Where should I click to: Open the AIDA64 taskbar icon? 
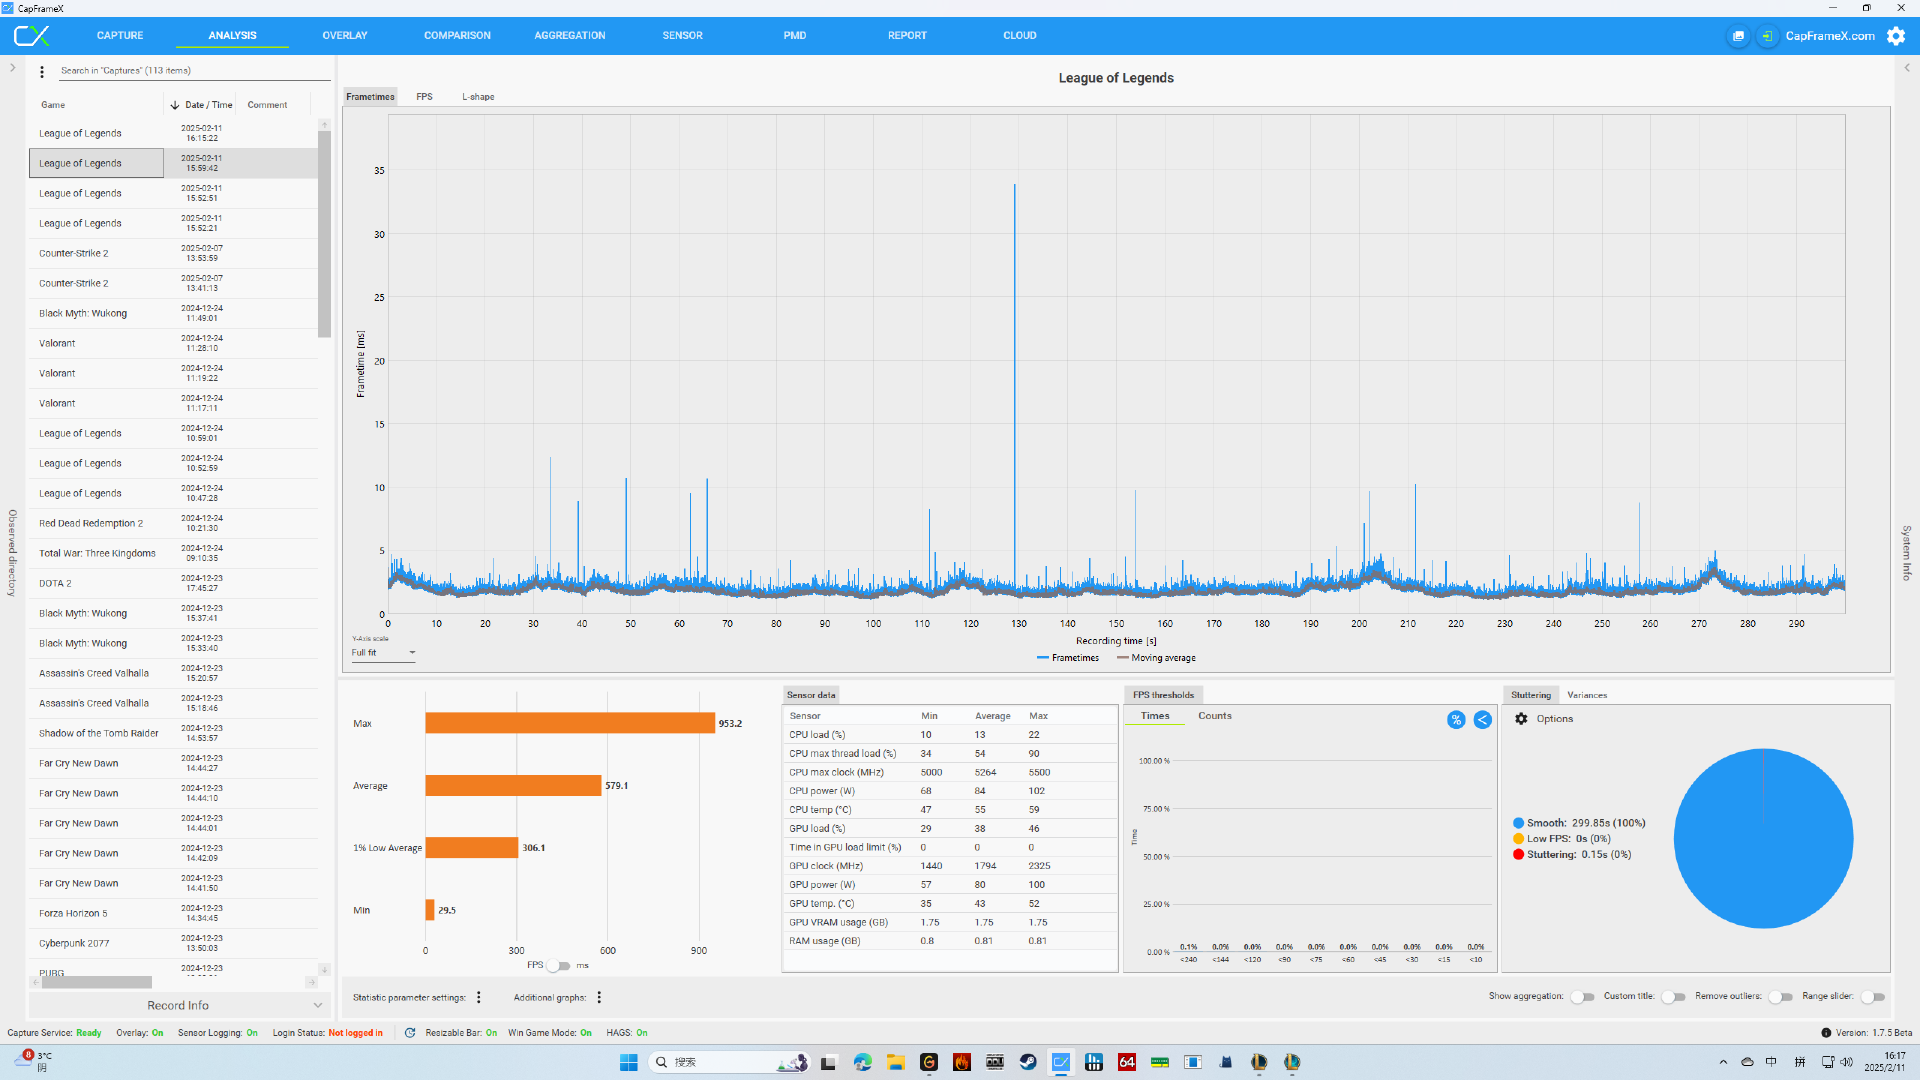[1127, 1062]
